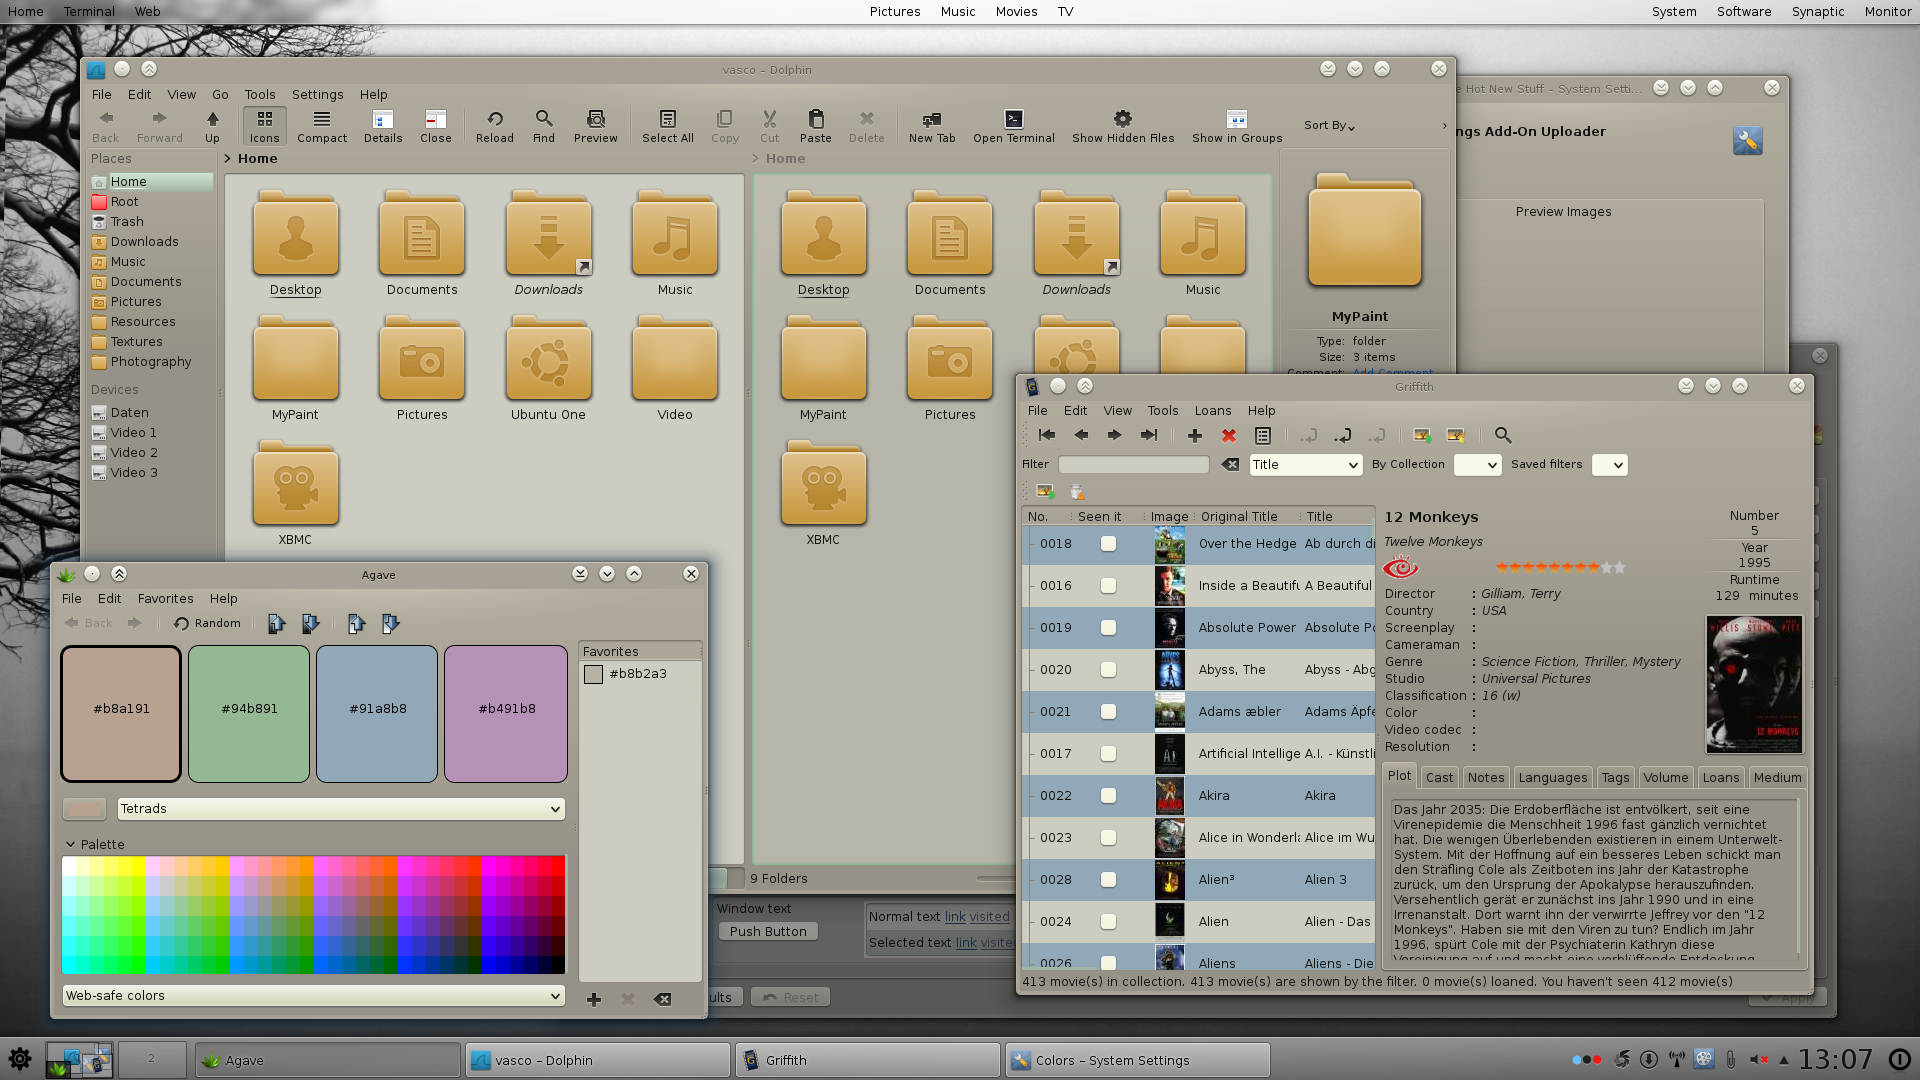
Task: Delete movie with red X icon in Griffith
Action: (1229, 436)
